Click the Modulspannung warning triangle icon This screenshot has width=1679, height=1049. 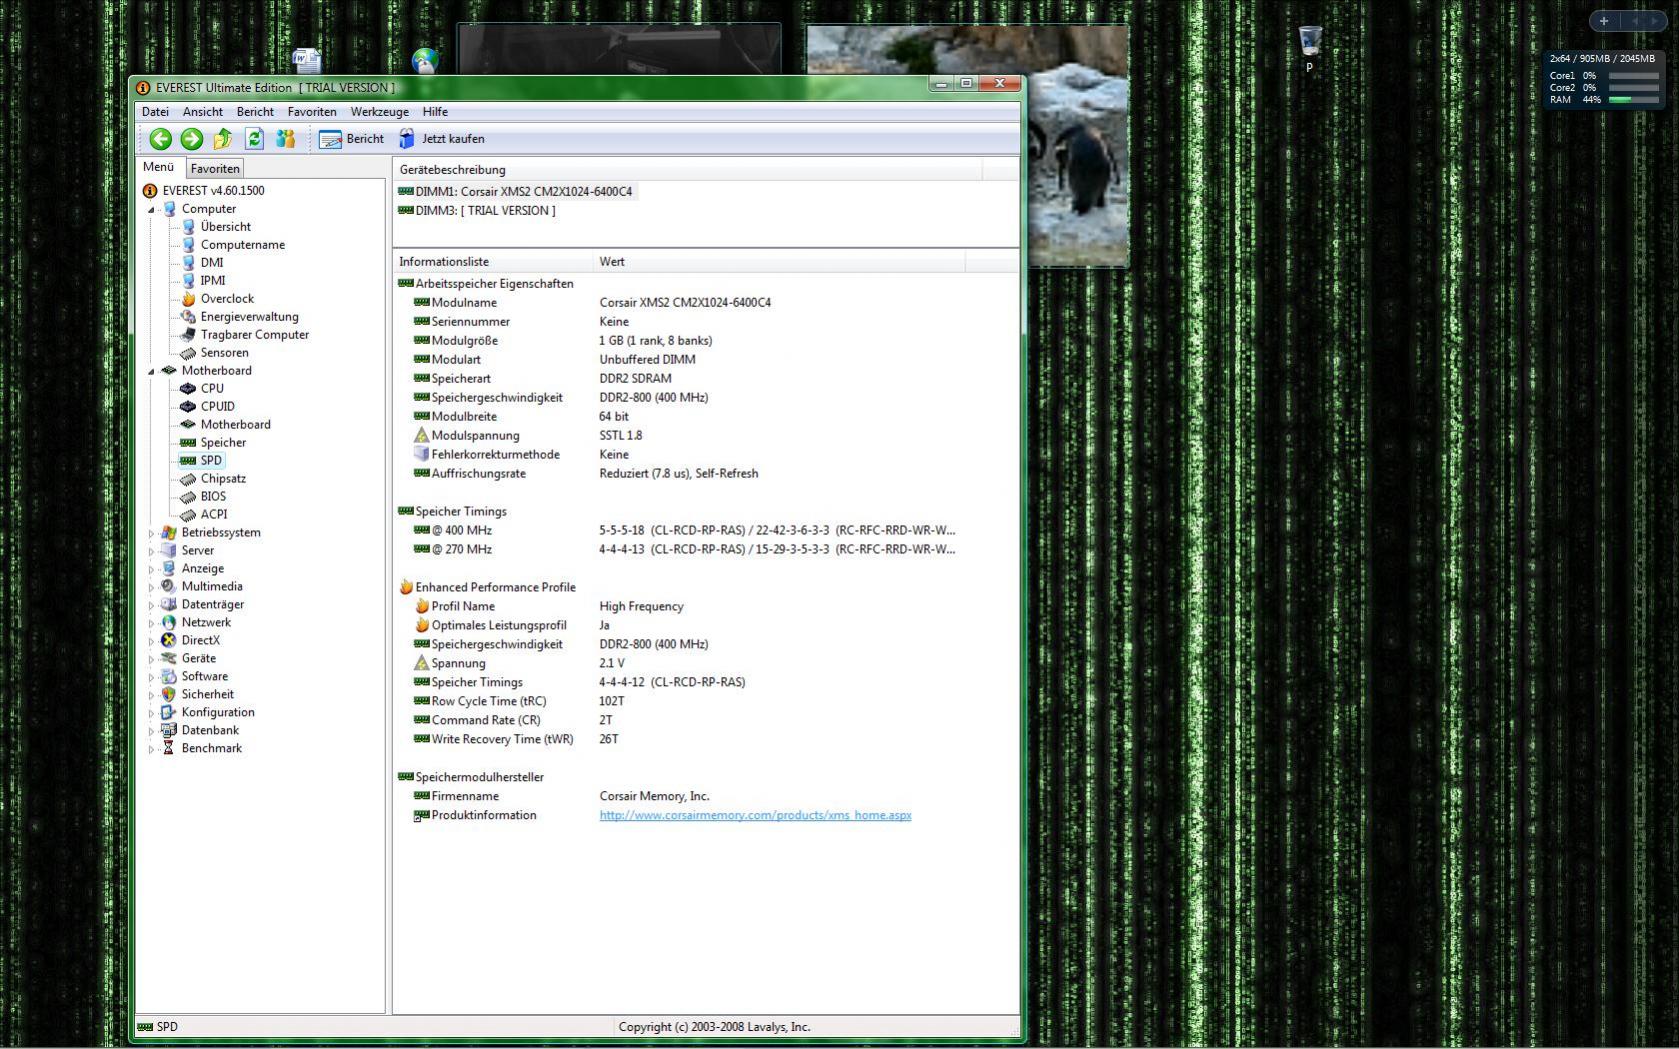tap(421, 436)
